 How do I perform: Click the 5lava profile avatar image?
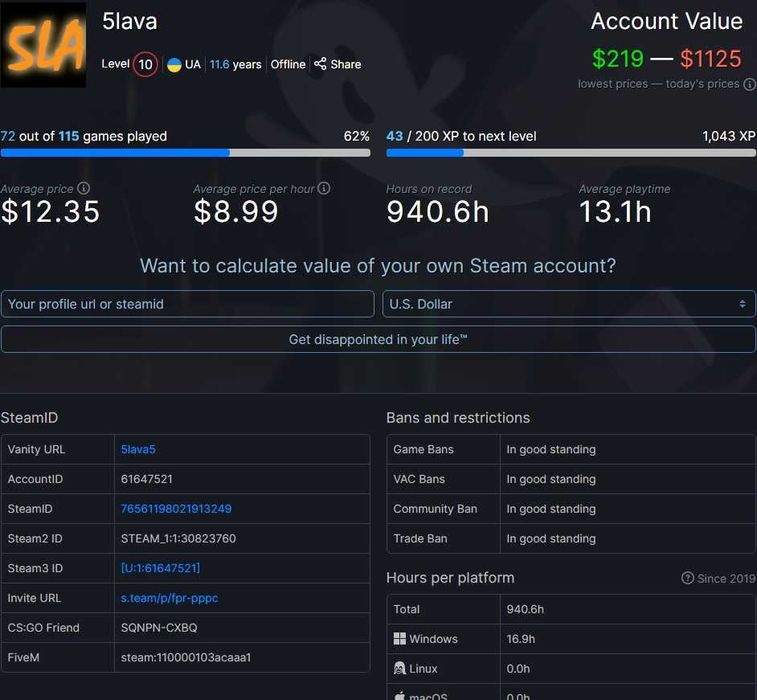(x=43, y=44)
